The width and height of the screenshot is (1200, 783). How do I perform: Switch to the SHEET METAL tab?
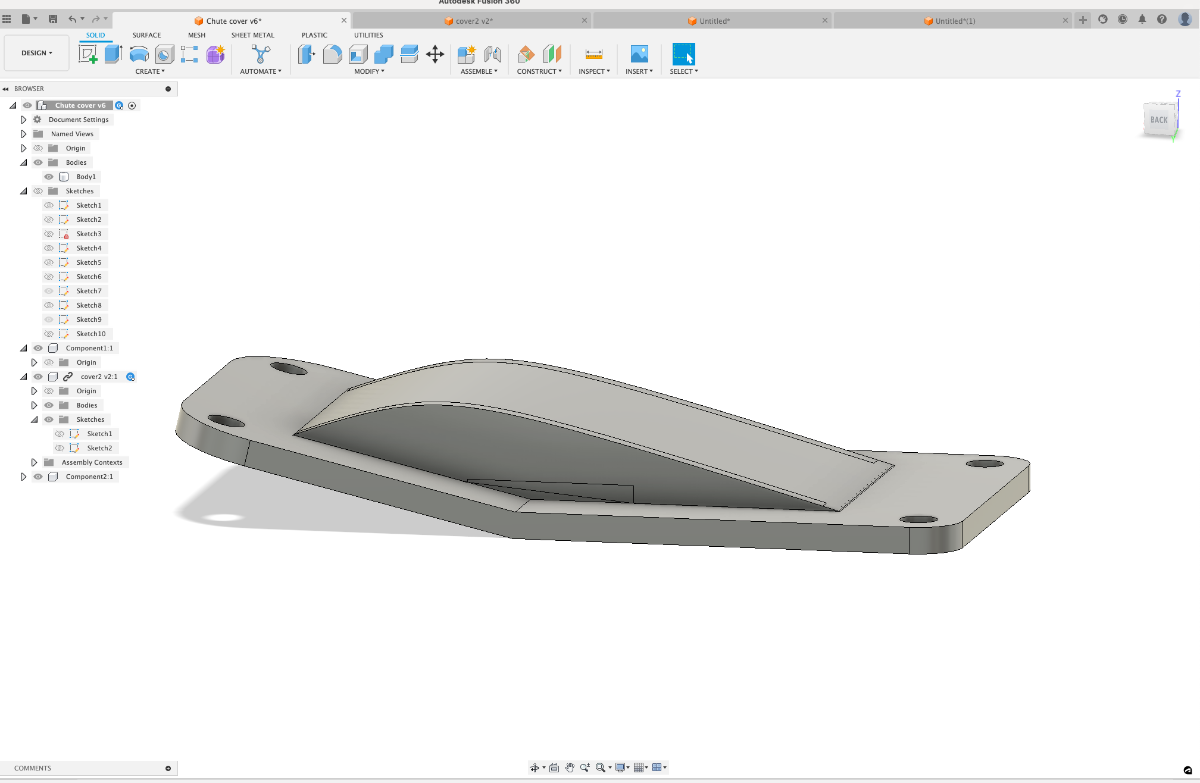coord(253,35)
